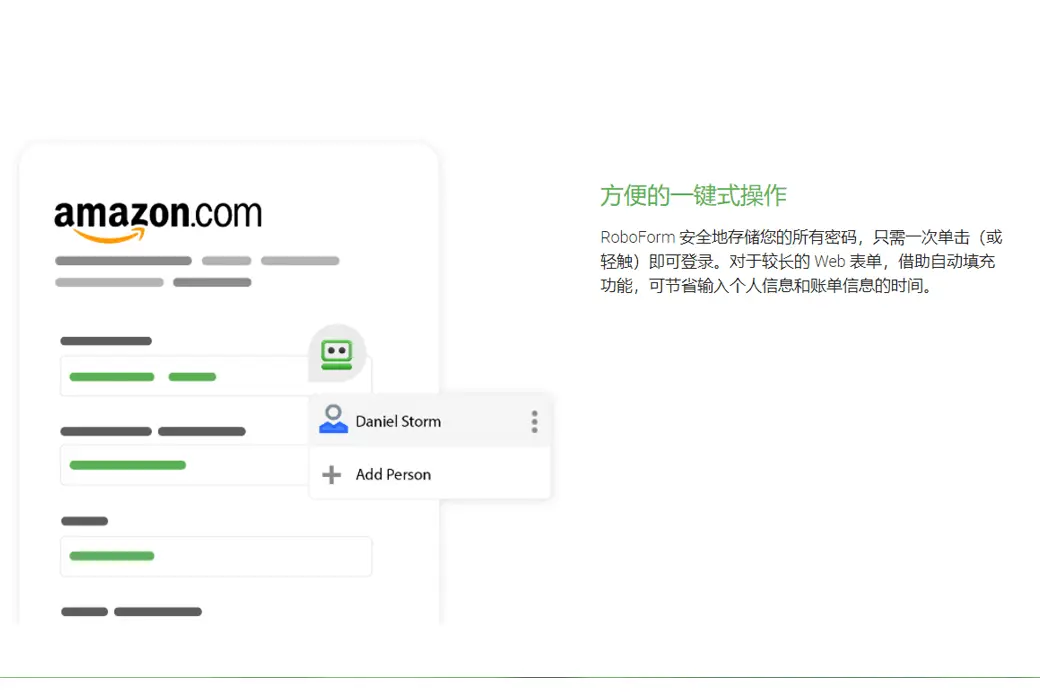This screenshot has width=1040, height=700.
Task: Choose Add Person in the dropdown
Action: [430, 474]
